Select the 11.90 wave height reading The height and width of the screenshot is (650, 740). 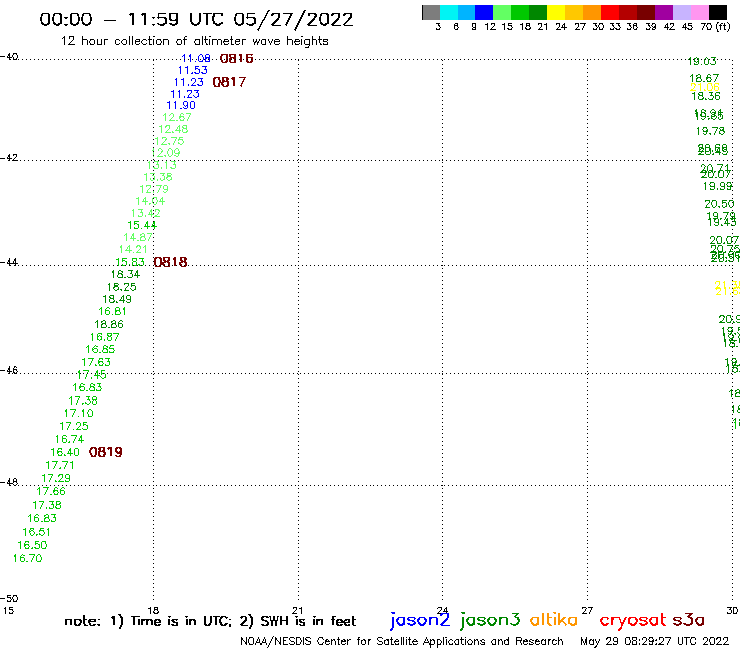(181, 105)
